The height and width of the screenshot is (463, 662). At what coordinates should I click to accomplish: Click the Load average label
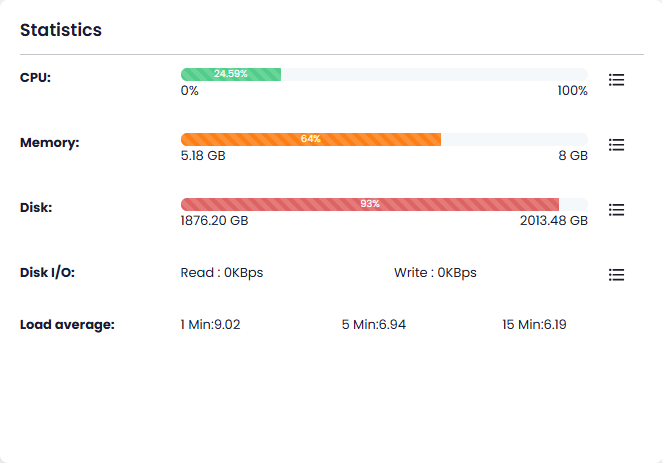pos(67,324)
